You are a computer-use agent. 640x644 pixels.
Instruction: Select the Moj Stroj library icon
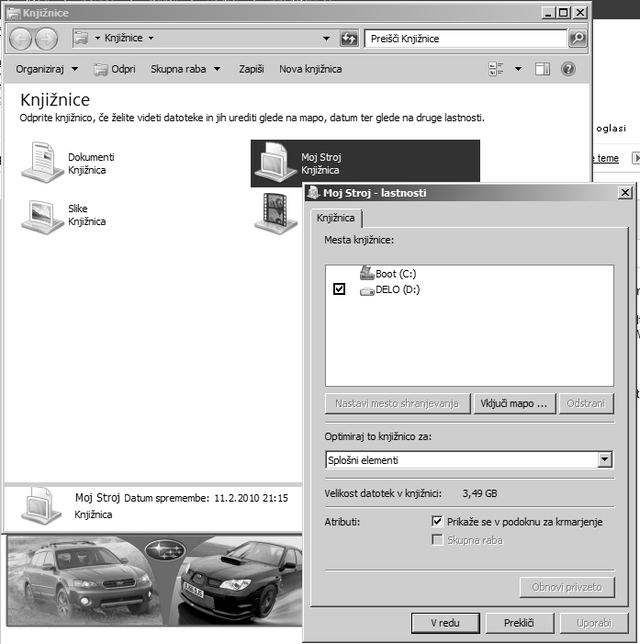[275, 163]
